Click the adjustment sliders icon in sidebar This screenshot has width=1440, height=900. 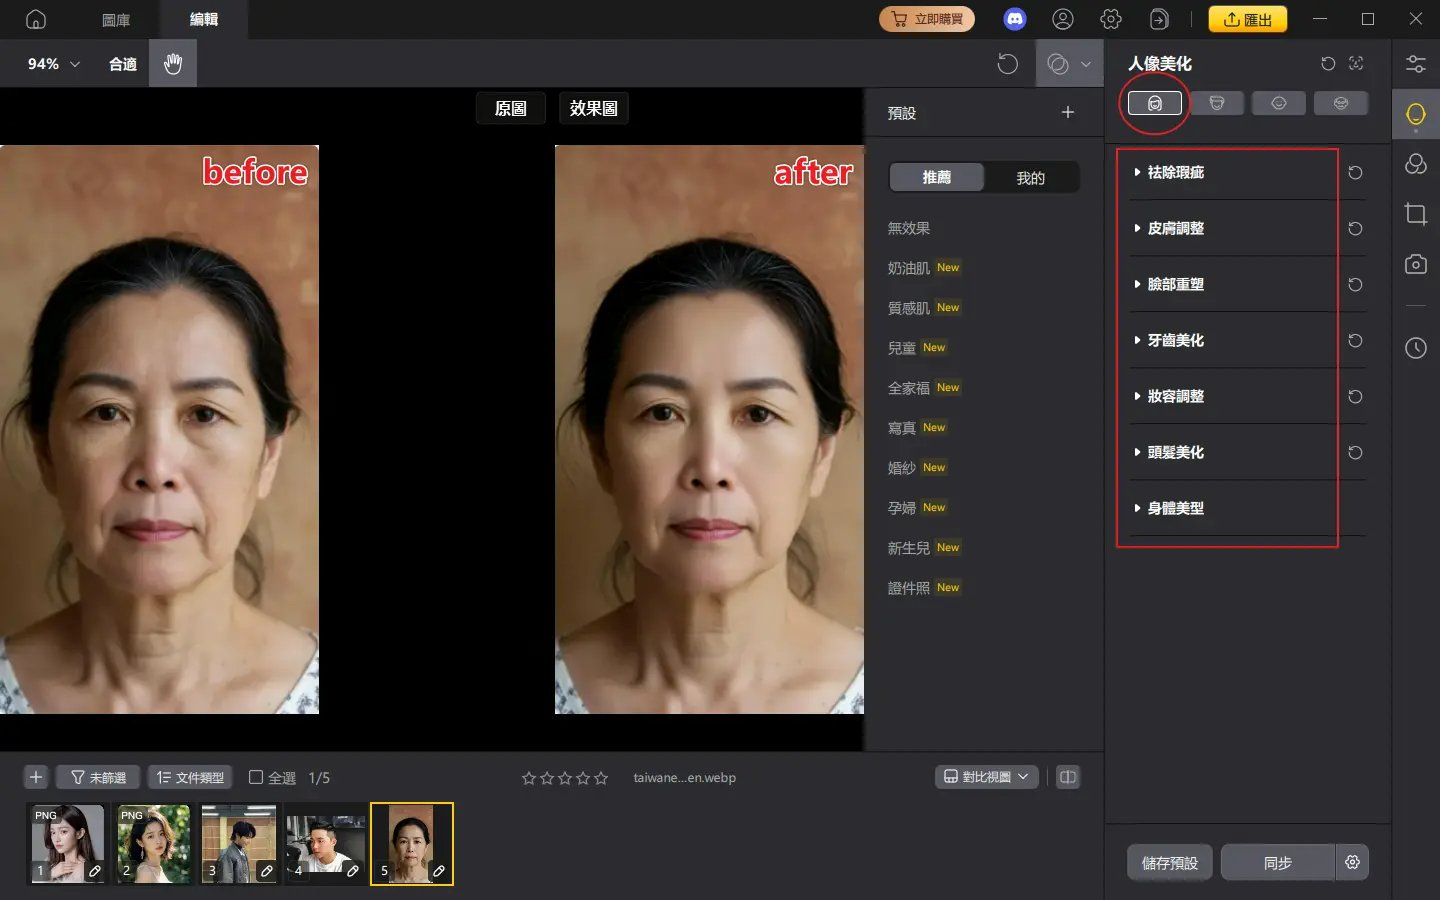click(x=1416, y=63)
